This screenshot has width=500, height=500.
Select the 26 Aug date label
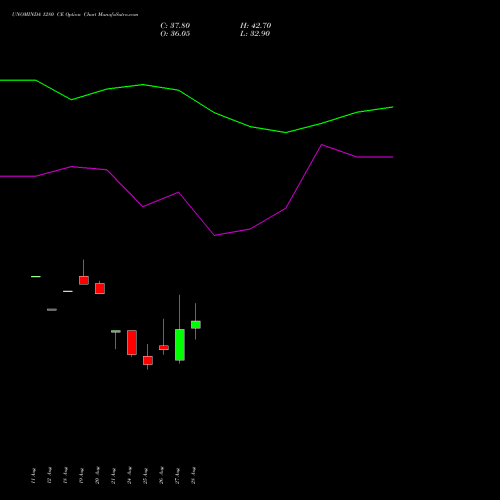pos(161,476)
